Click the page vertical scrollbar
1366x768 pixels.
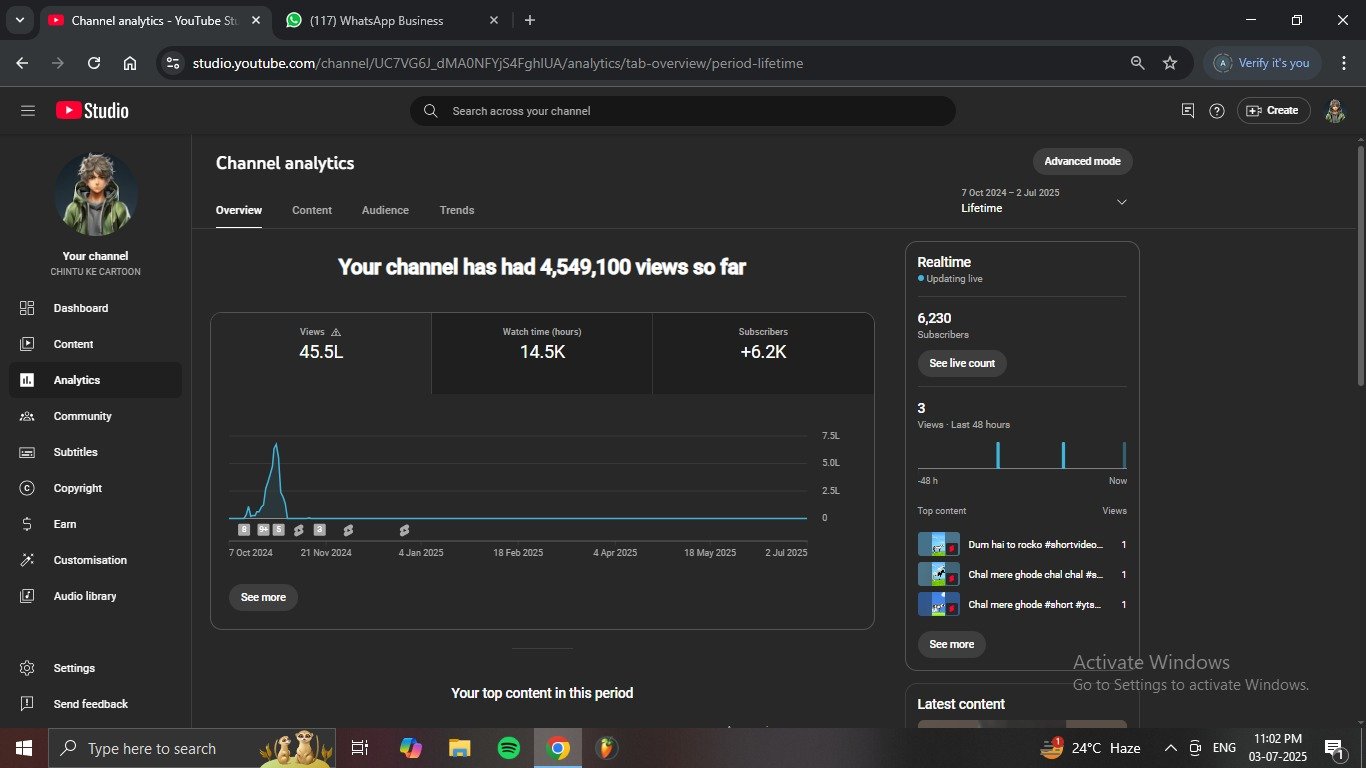click(x=1360, y=266)
